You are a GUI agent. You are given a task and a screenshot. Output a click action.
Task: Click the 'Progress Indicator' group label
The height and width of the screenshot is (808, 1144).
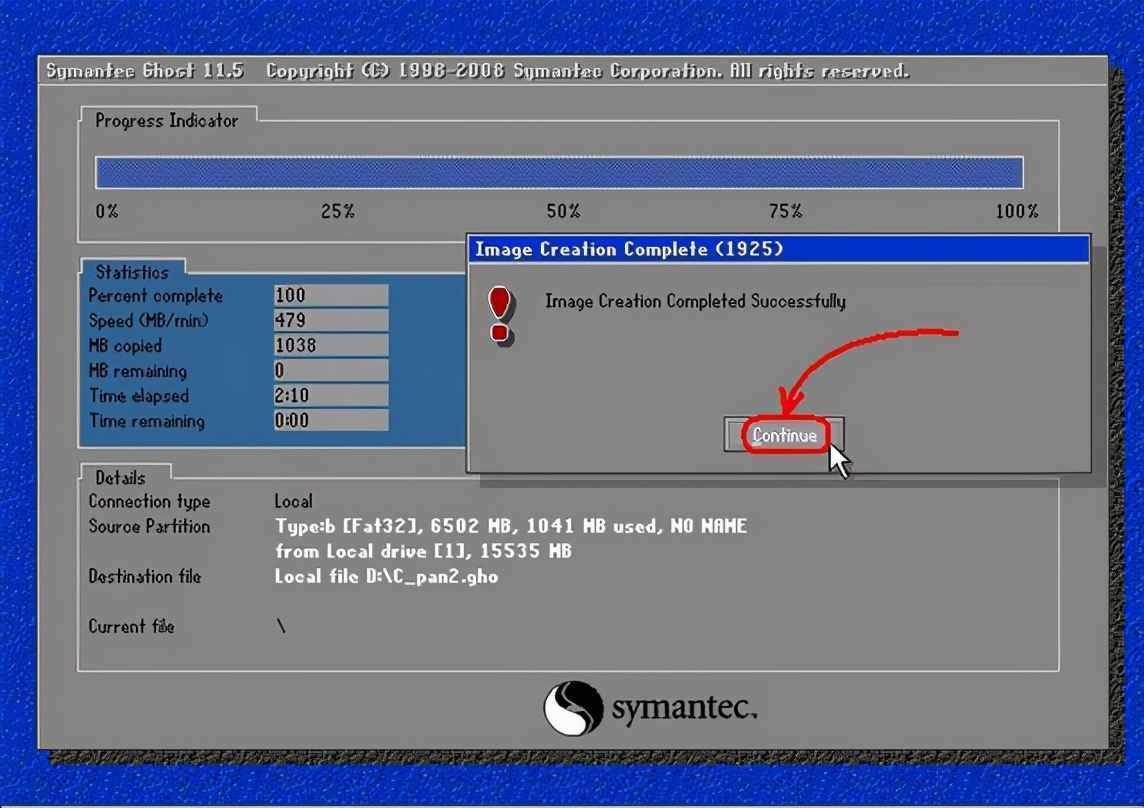coord(166,120)
